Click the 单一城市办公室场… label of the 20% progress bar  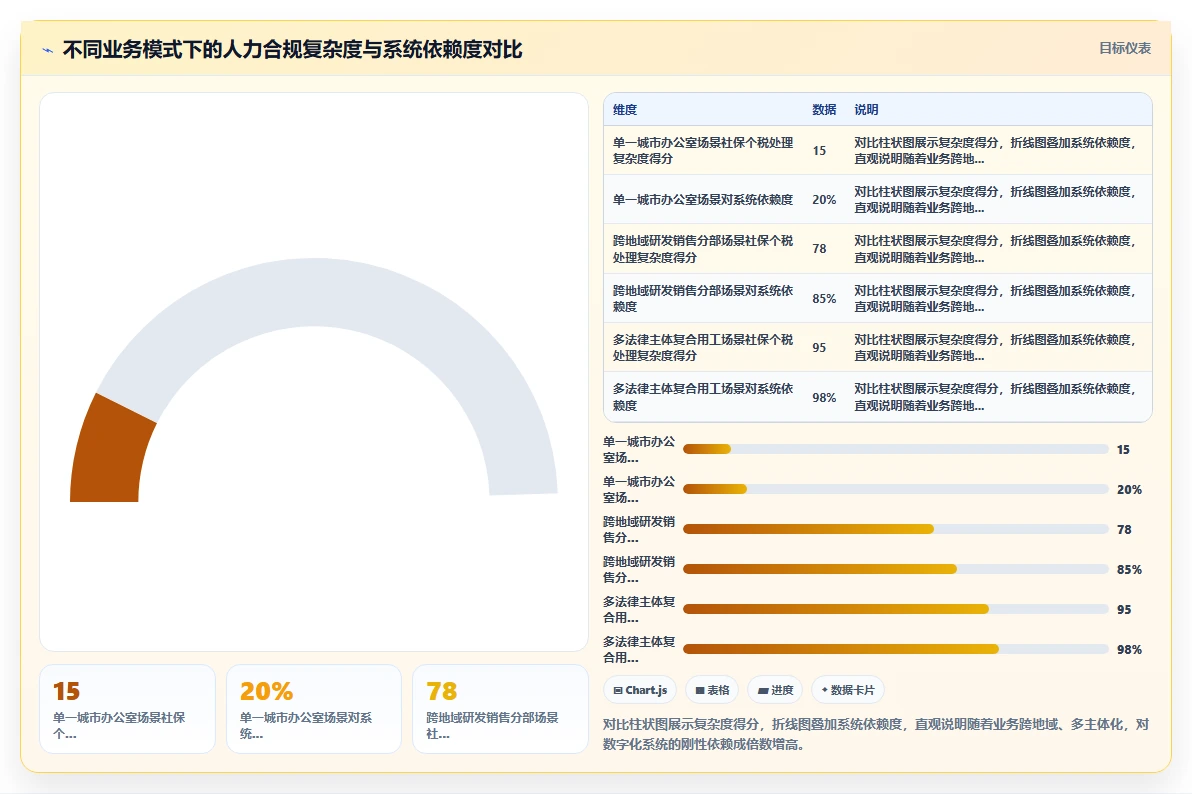(639, 489)
